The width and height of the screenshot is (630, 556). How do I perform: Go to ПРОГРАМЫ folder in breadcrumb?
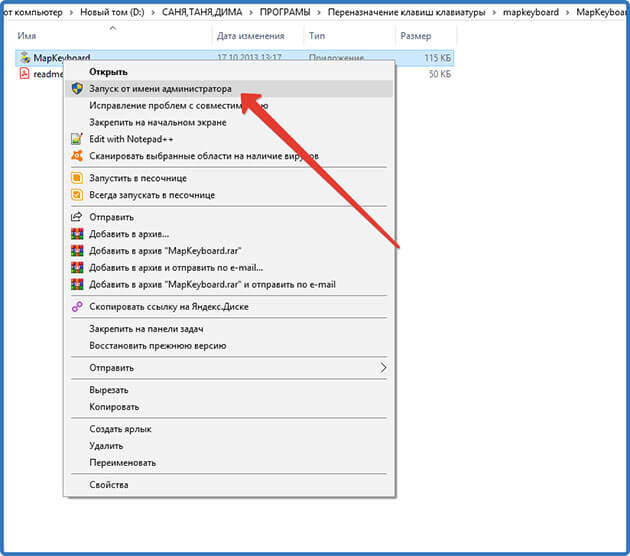[x=285, y=12]
